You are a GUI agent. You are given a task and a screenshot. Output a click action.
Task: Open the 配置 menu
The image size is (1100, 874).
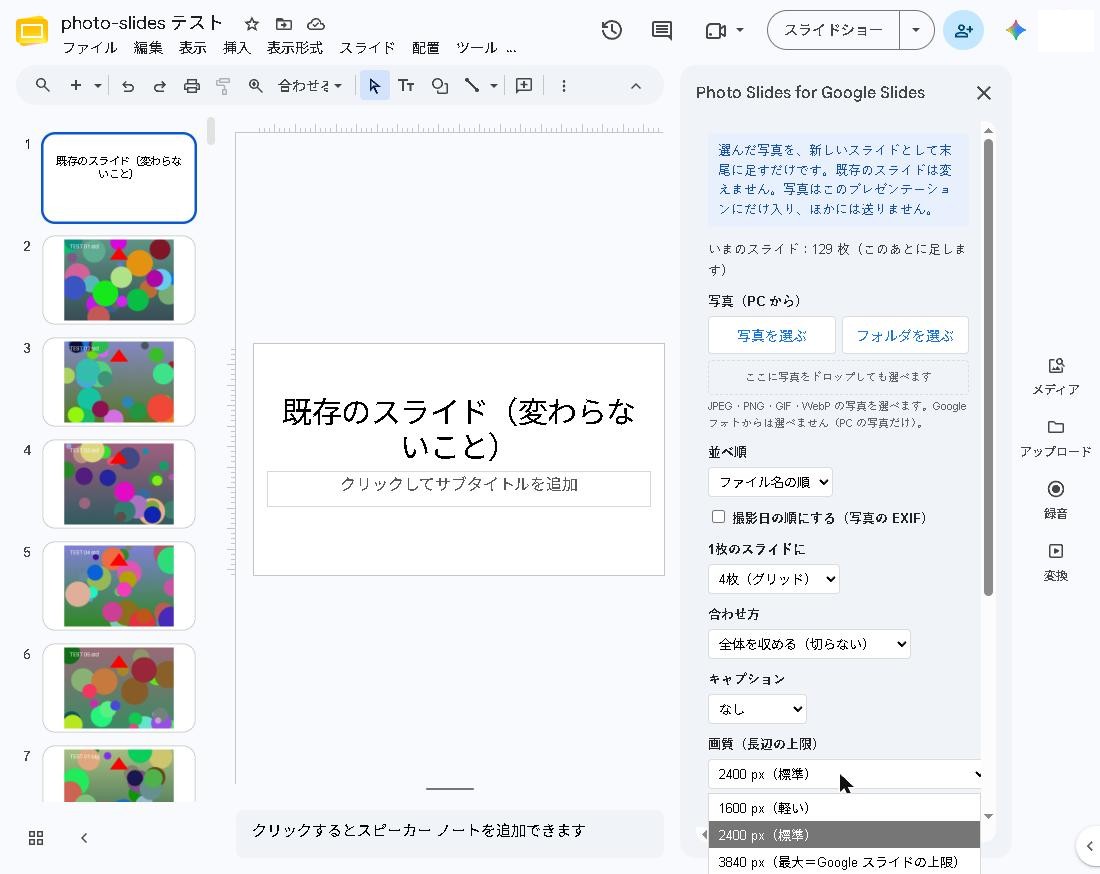click(x=426, y=48)
